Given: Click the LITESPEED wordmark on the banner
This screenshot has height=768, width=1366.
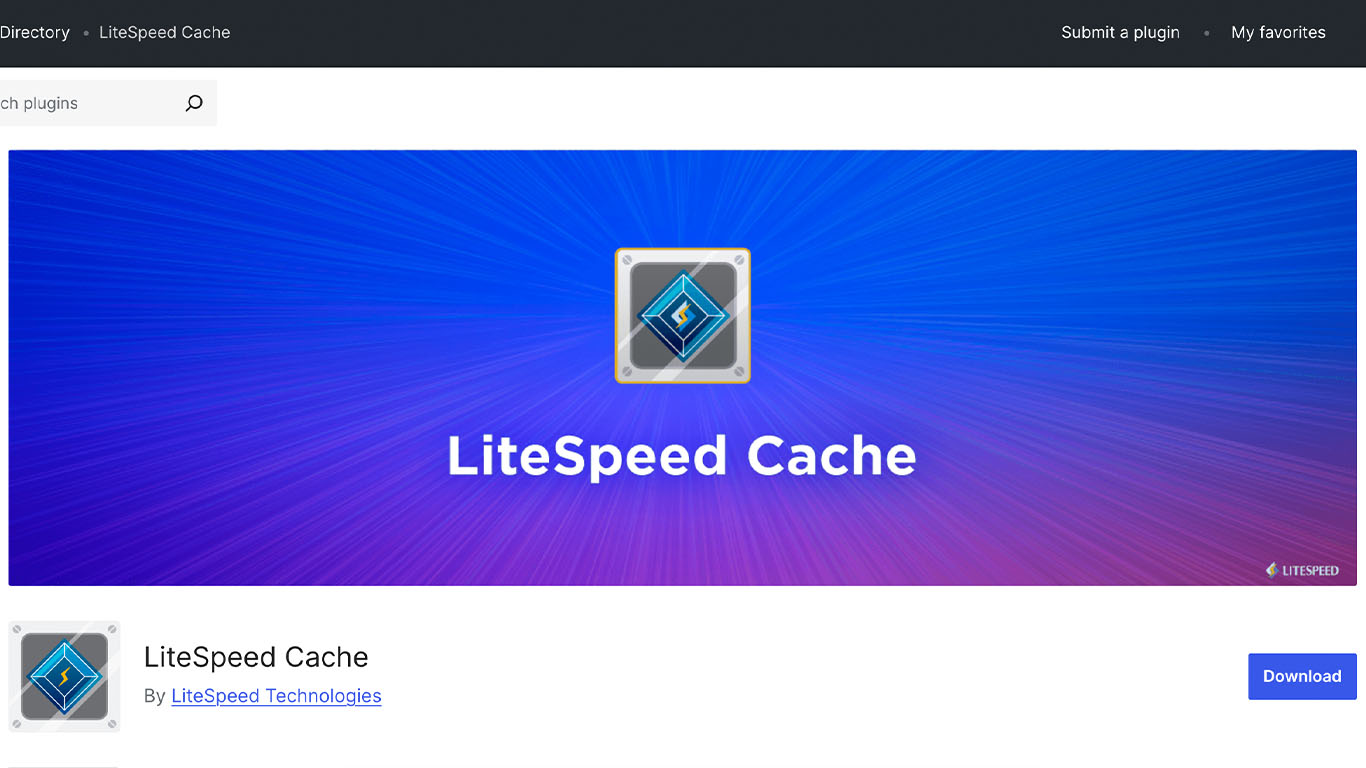Looking at the screenshot, I should [1310, 570].
